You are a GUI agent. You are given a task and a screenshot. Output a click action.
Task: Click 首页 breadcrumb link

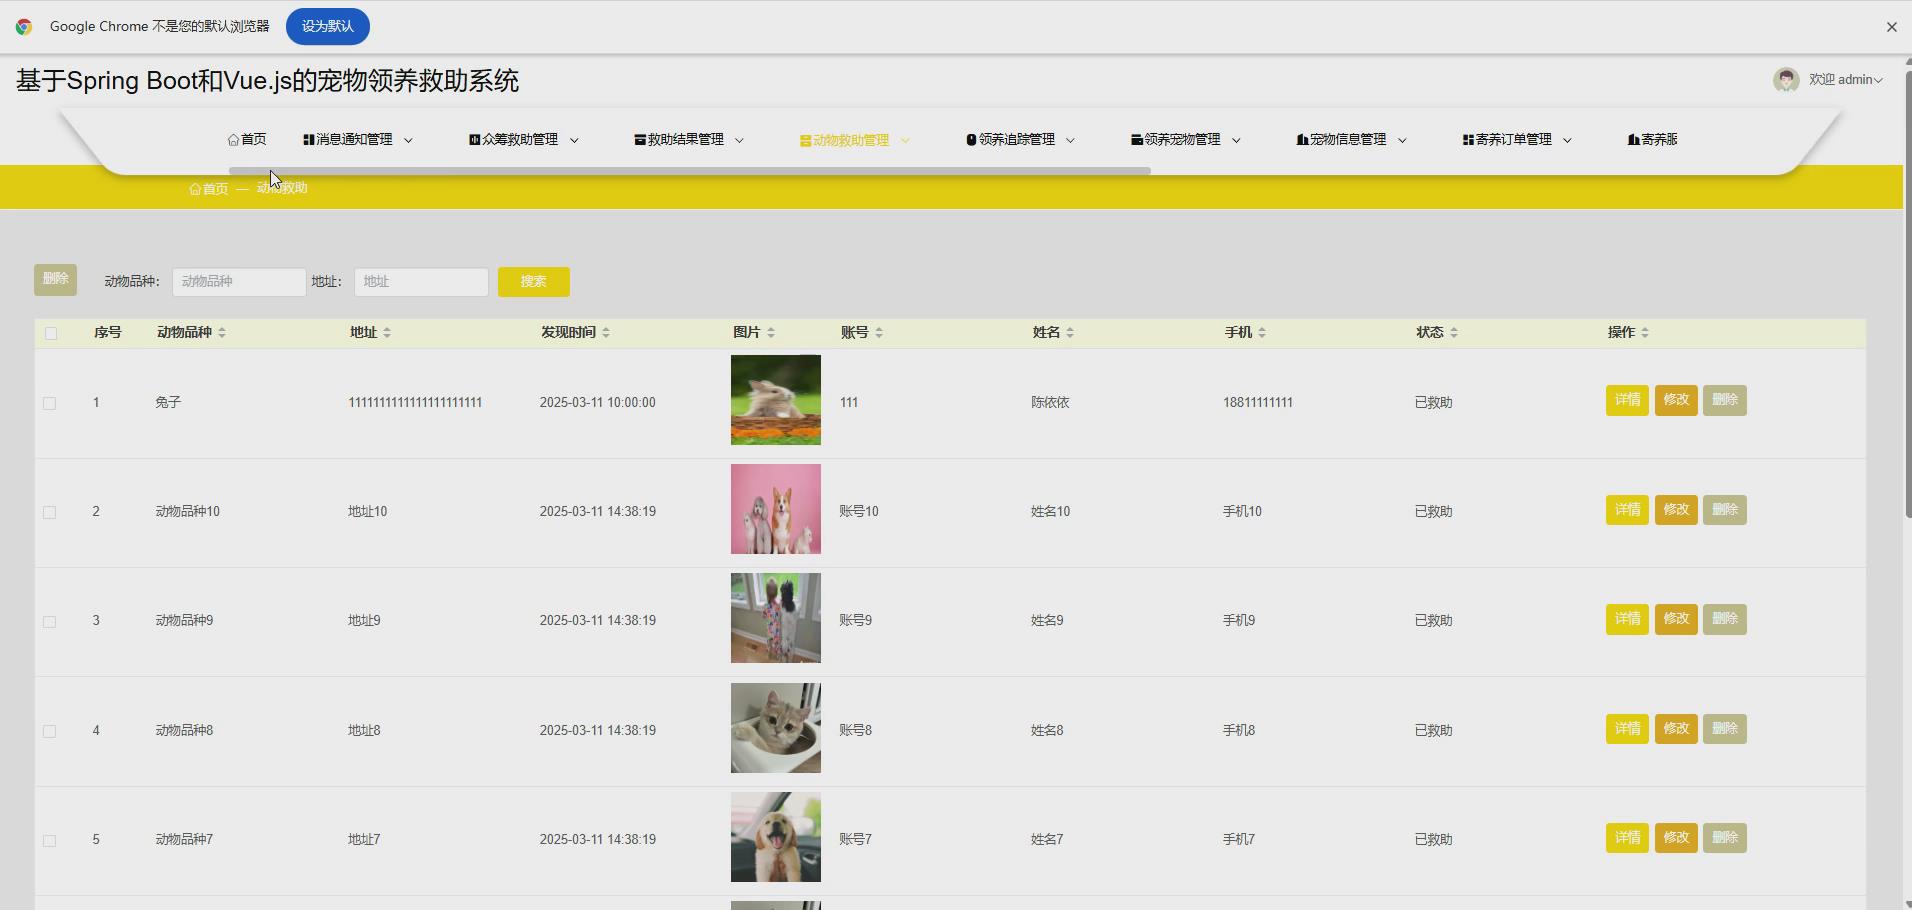[208, 189]
